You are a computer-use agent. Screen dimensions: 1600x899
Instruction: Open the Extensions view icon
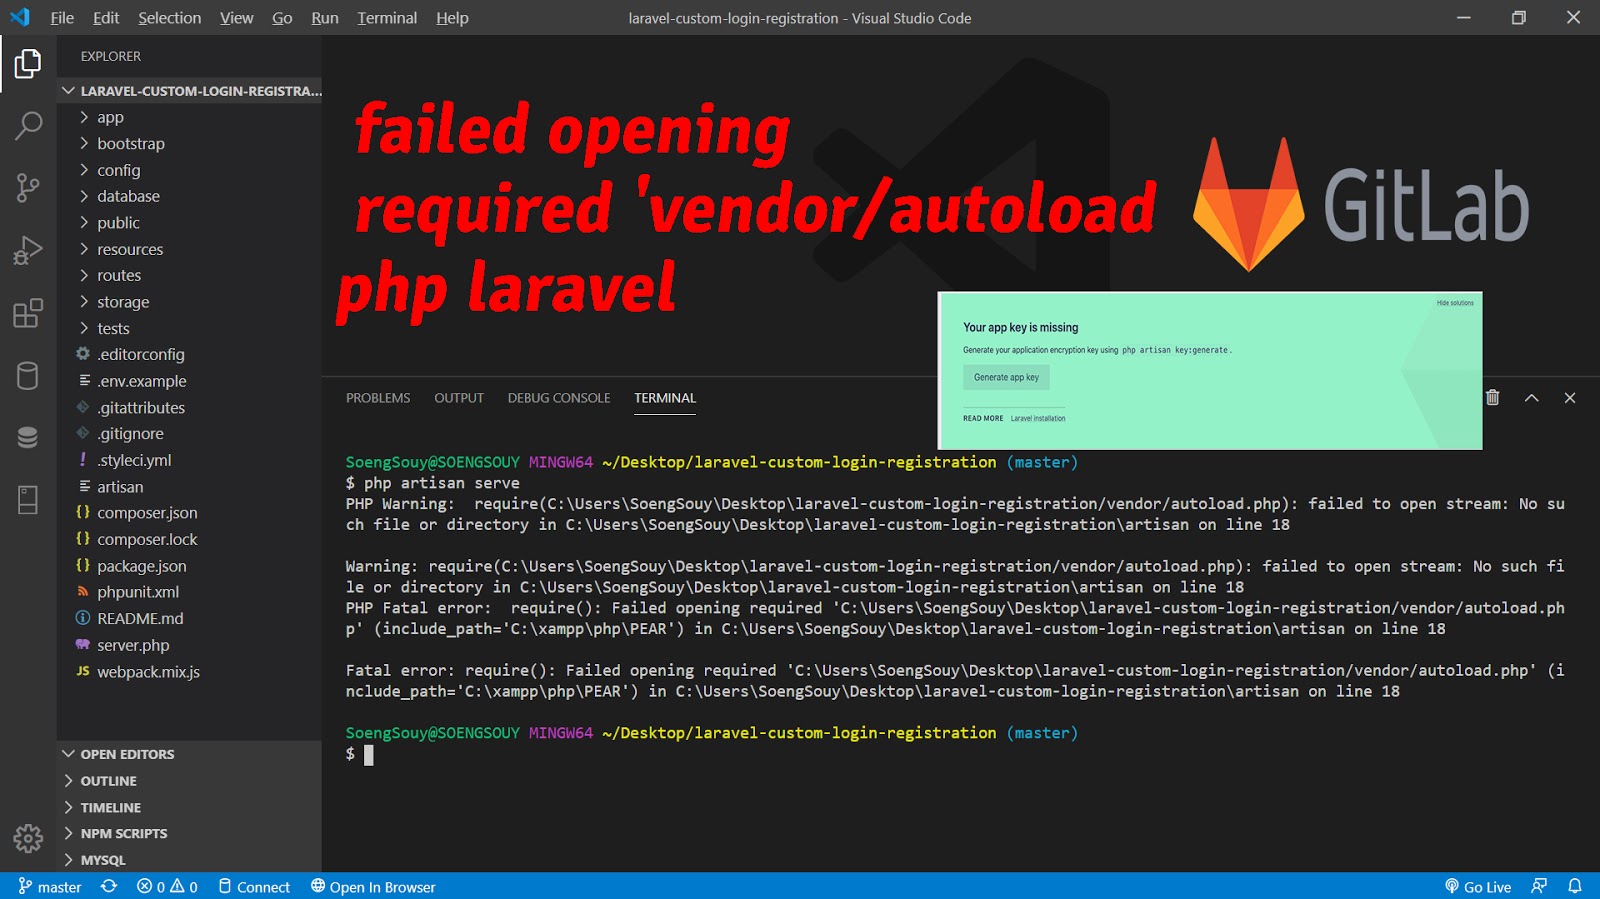[x=28, y=313]
